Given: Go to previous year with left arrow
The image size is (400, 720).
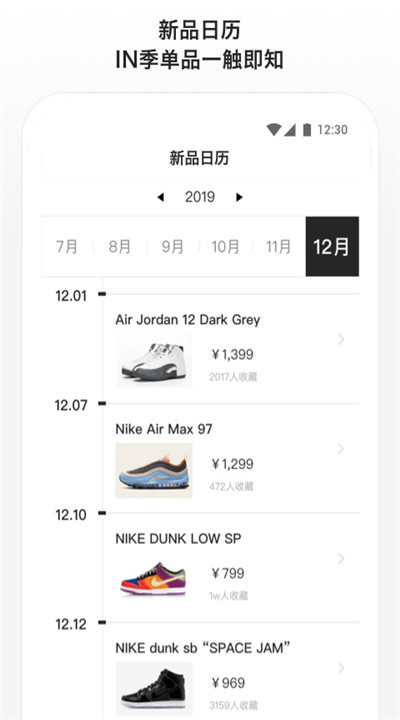Looking at the screenshot, I should 160,197.
